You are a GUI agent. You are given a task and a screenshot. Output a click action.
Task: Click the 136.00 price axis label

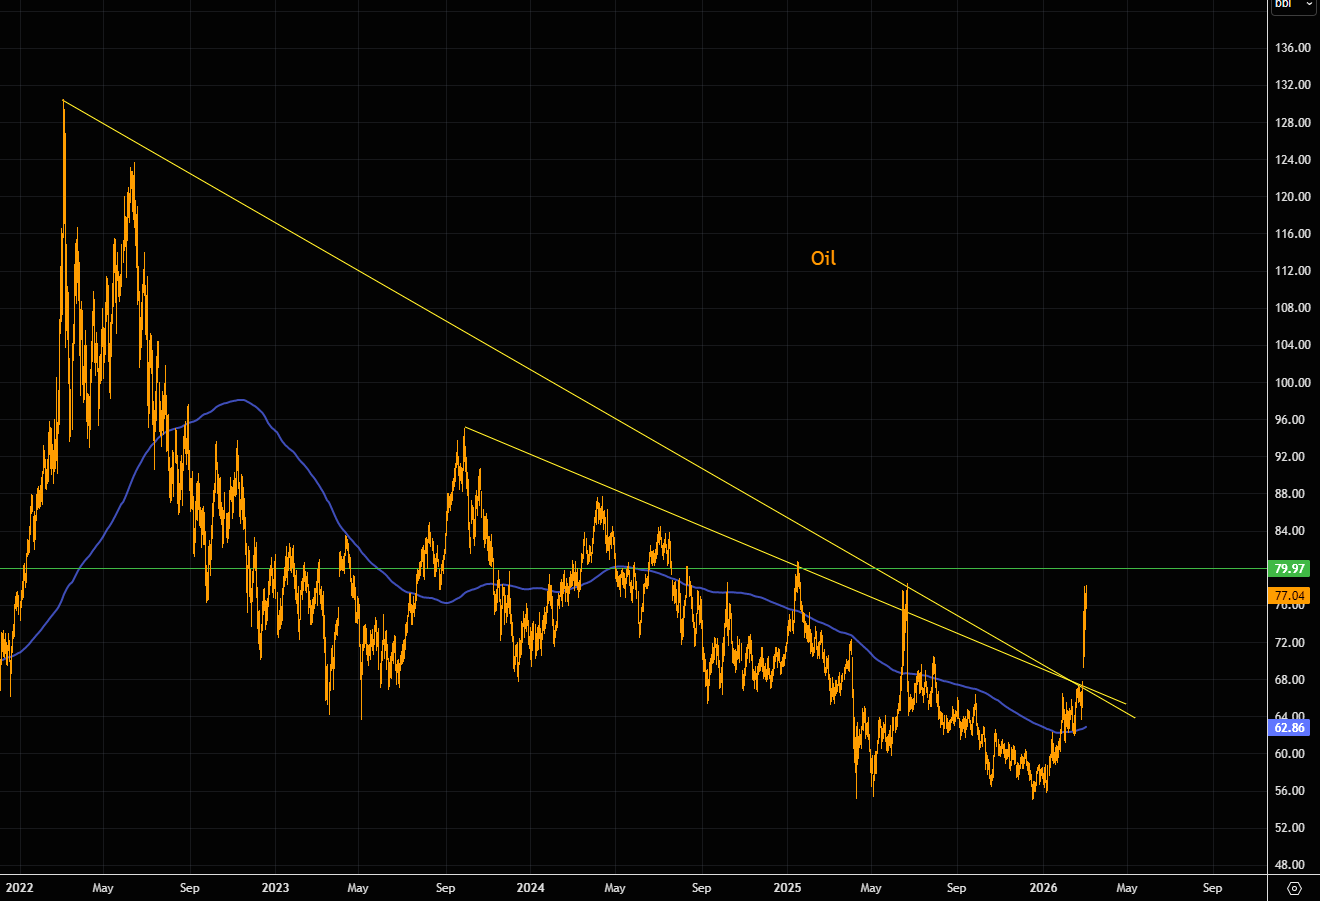[x=1293, y=48]
